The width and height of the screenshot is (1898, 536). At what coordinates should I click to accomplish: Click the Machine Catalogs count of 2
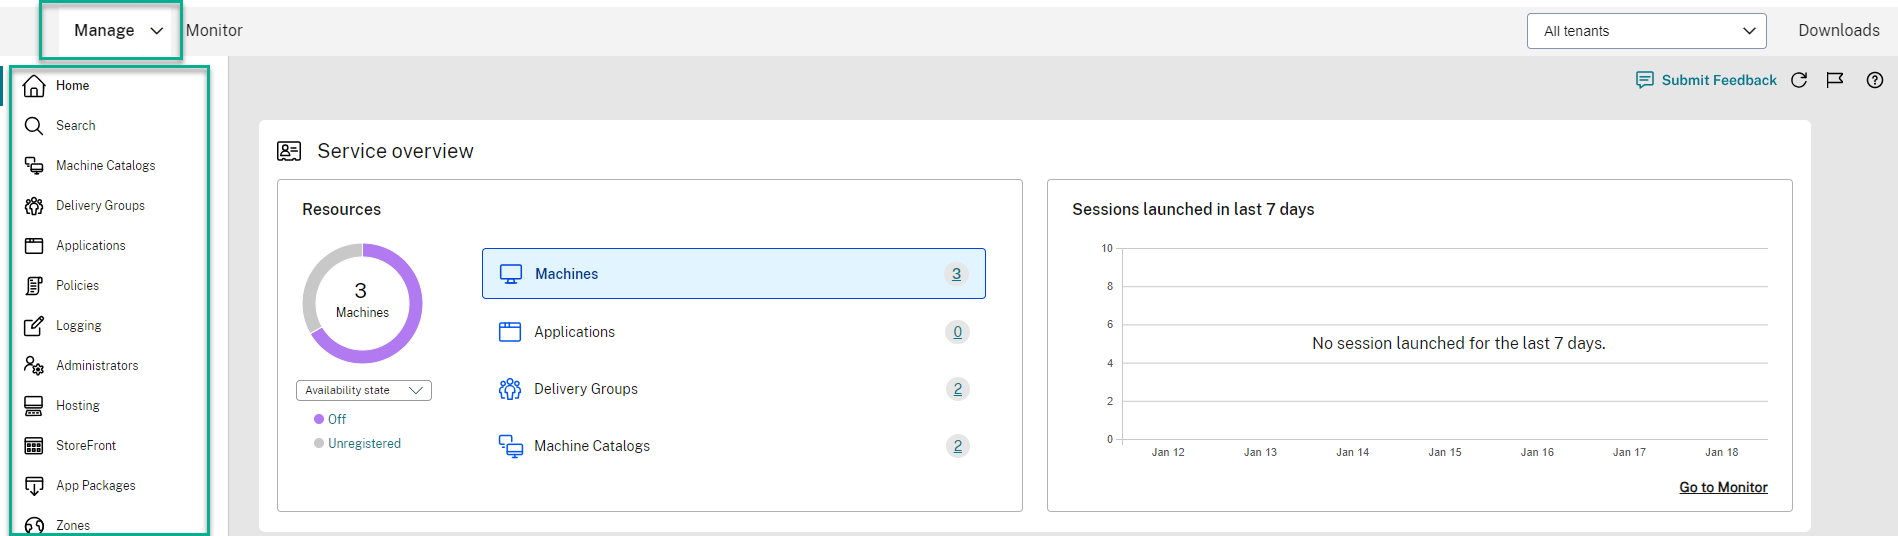tap(957, 446)
